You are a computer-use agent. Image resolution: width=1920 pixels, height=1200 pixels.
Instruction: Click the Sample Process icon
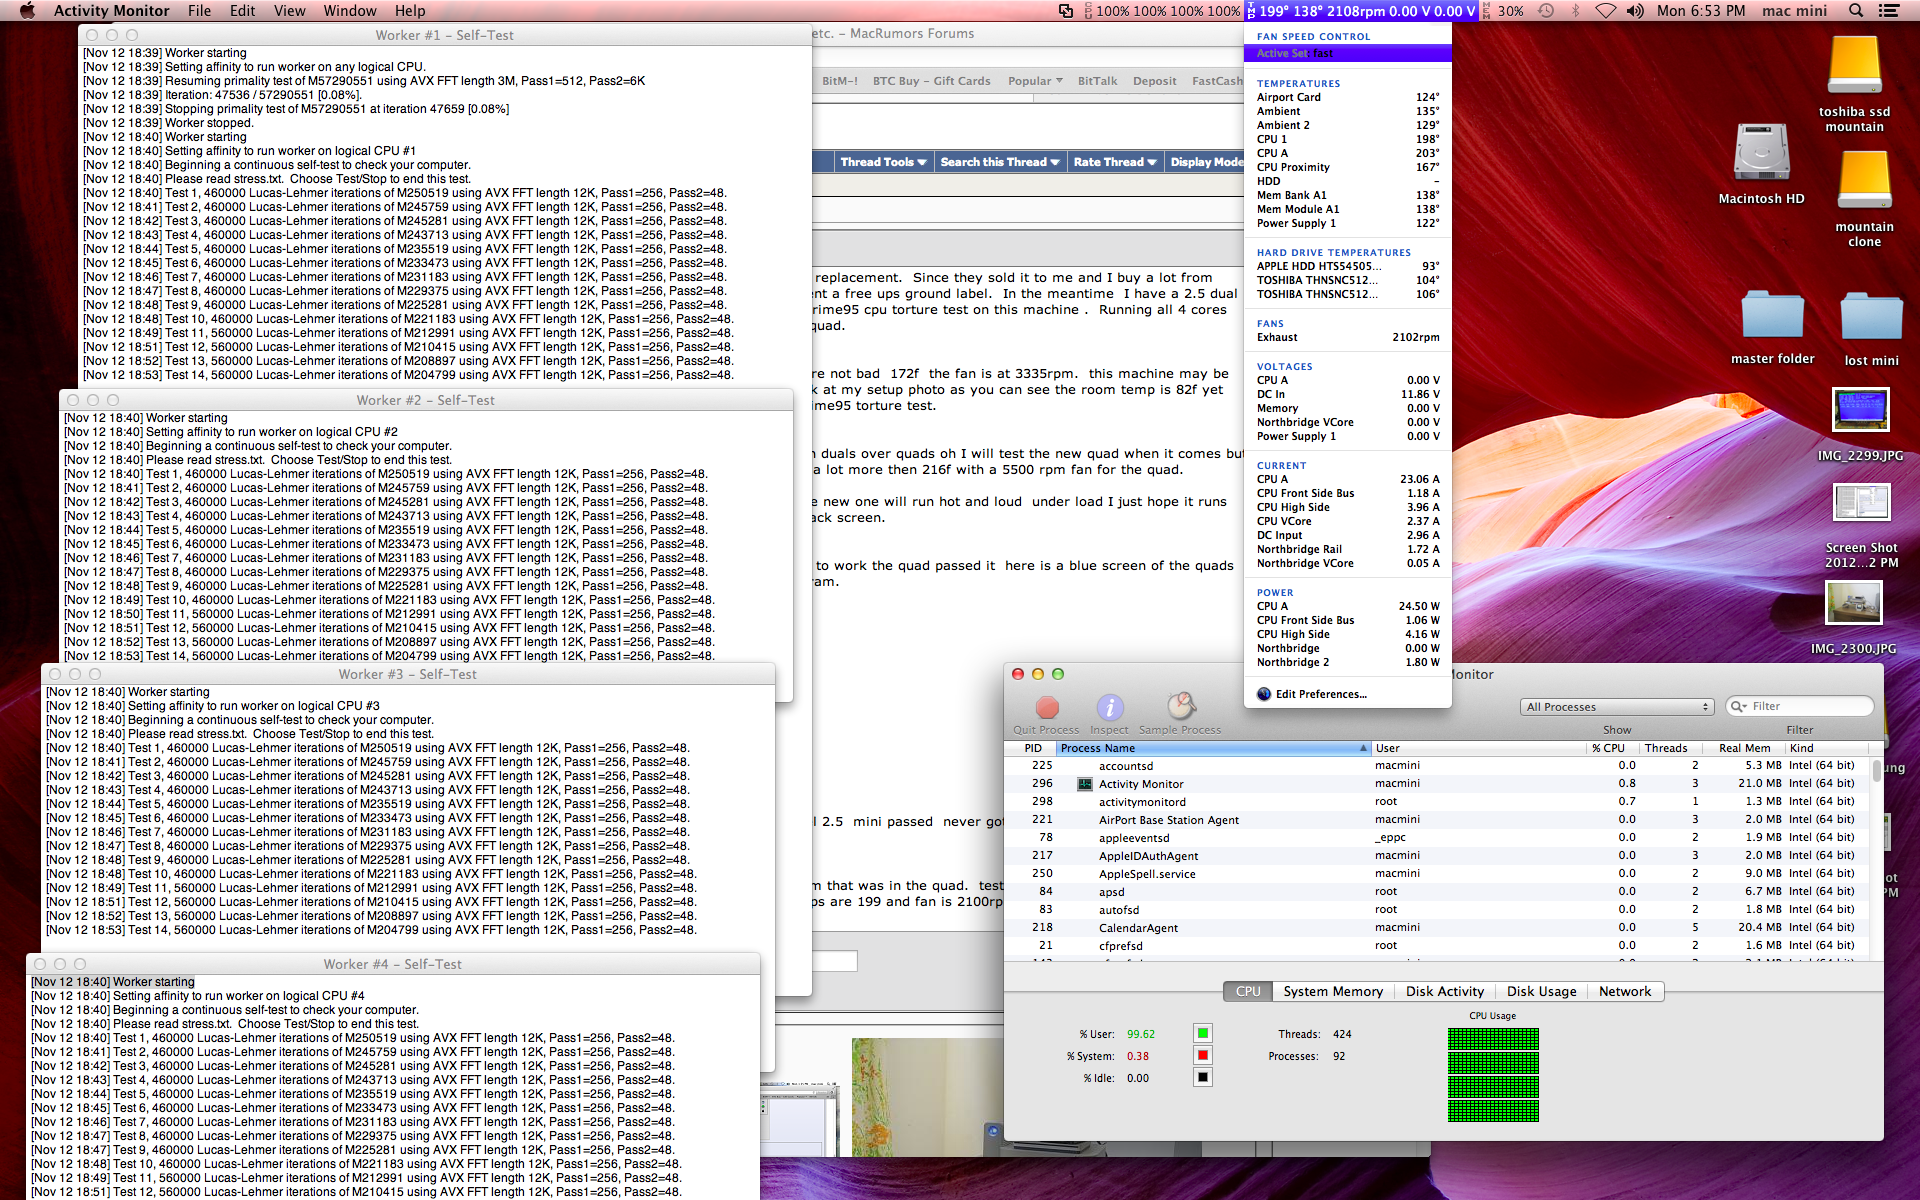[1181, 706]
